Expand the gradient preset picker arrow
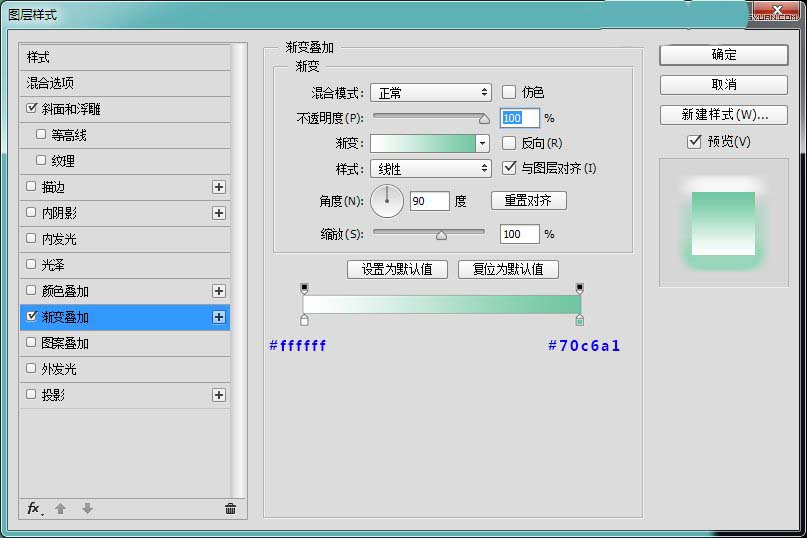This screenshot has width=807, height=538. (x=483, y=144)
